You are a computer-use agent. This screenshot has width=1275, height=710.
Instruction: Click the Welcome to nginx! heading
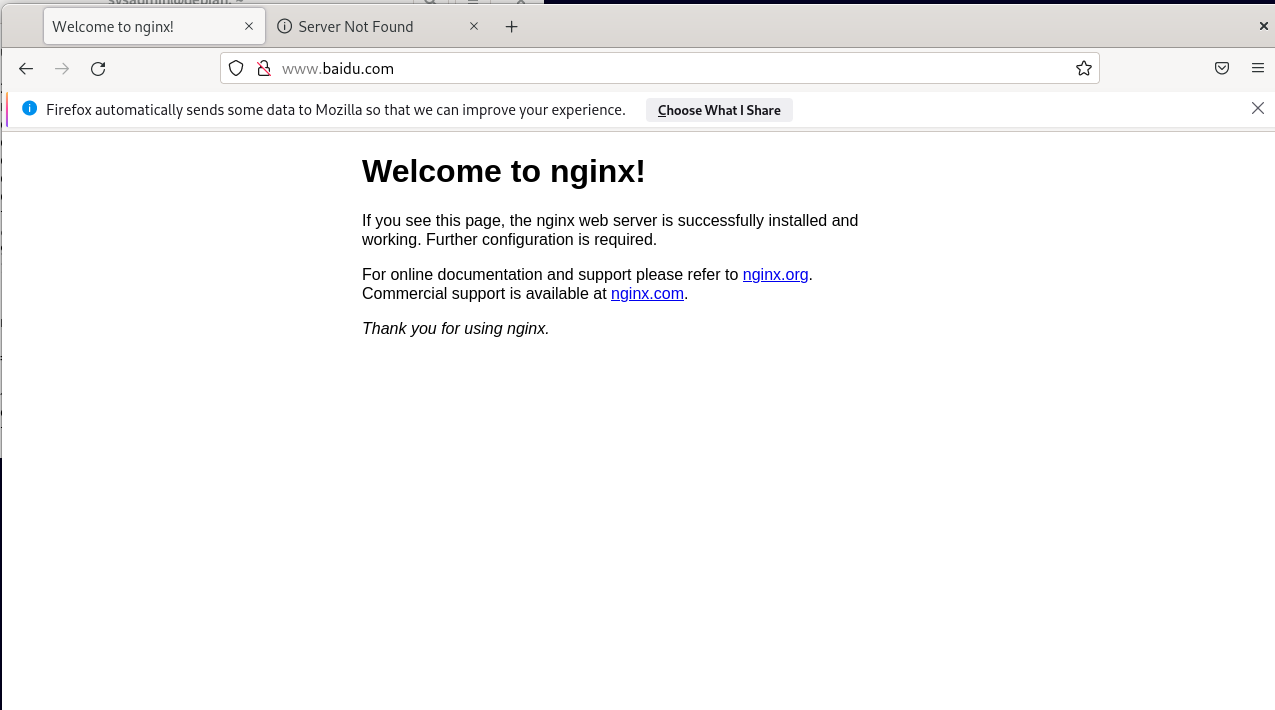point(503,171)
